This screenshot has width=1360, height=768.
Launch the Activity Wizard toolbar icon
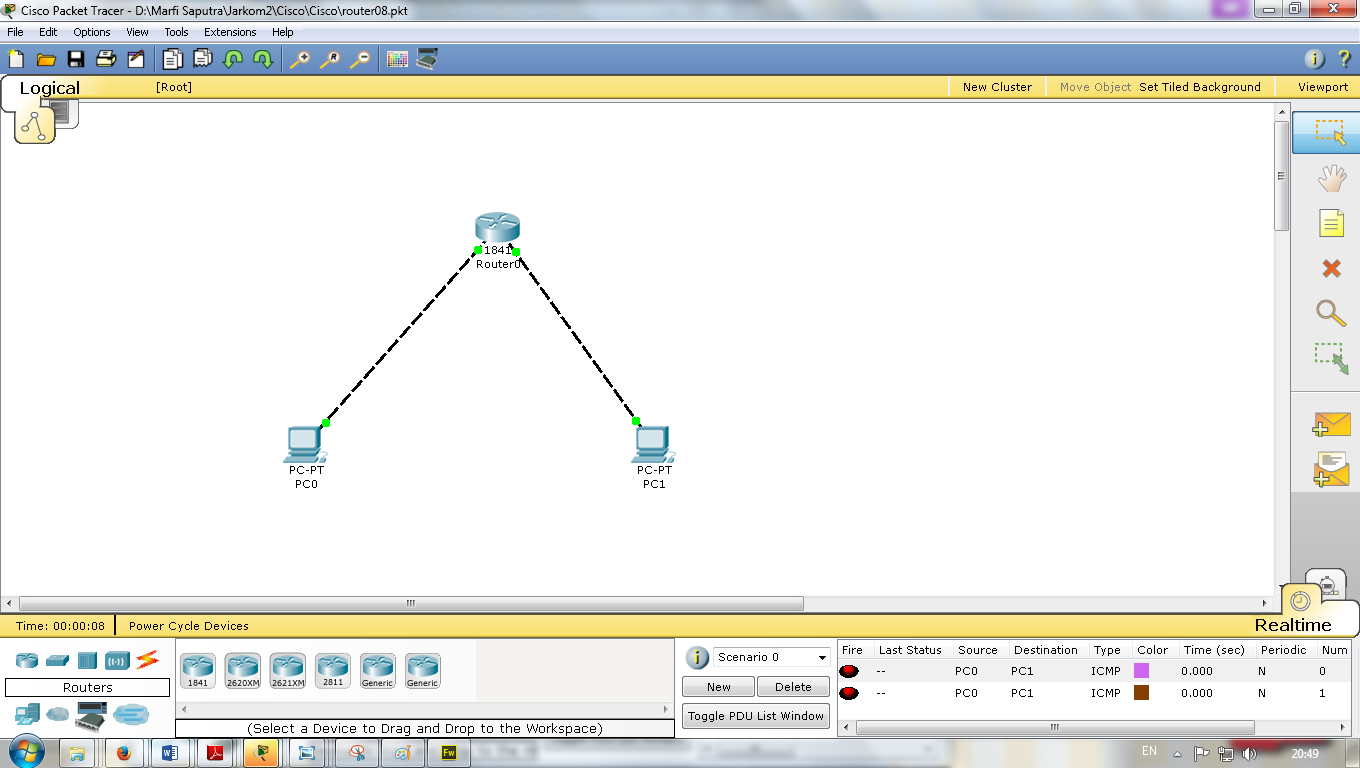pos(136,59)
